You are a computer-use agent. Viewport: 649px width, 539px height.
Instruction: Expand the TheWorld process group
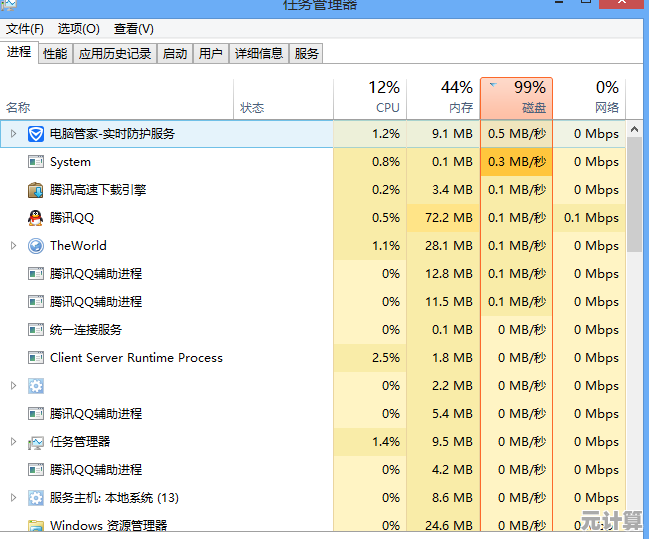[x=13, y=246]
